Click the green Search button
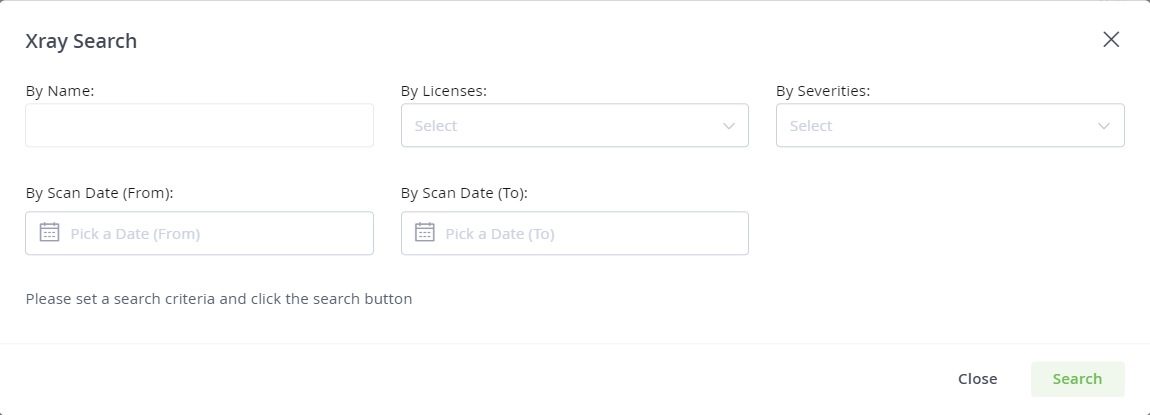This screenshot has height=415, width=1150. pyautogui.click(x=1077, y=379)
